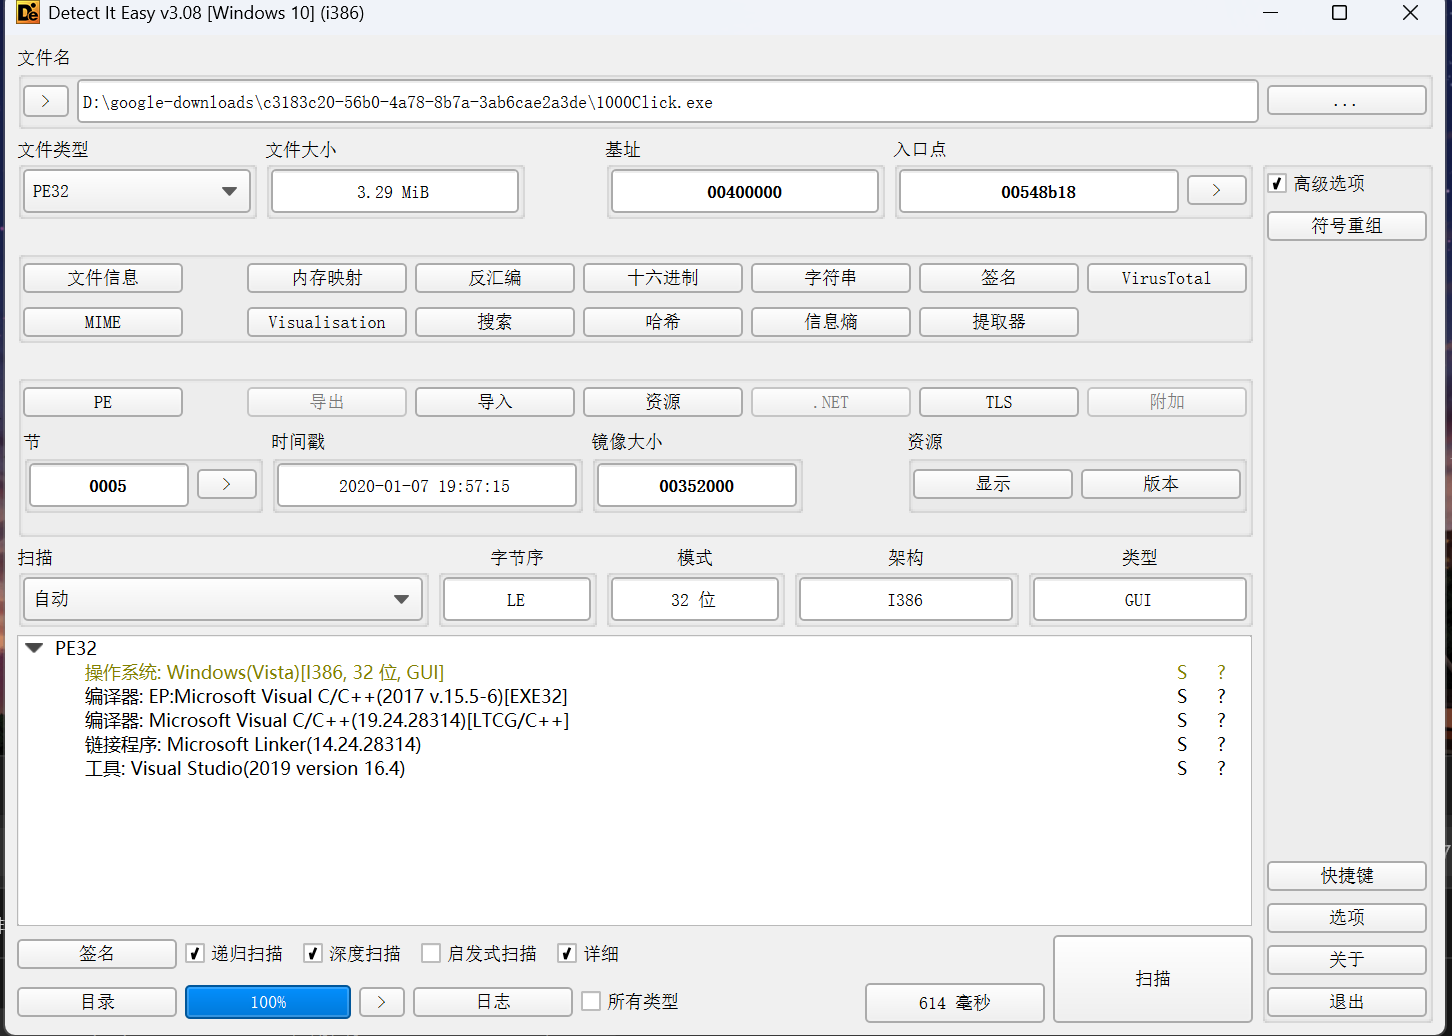Click the 搜索 search button
The height and width of the screenshot is (1036, 1452).
495,322
